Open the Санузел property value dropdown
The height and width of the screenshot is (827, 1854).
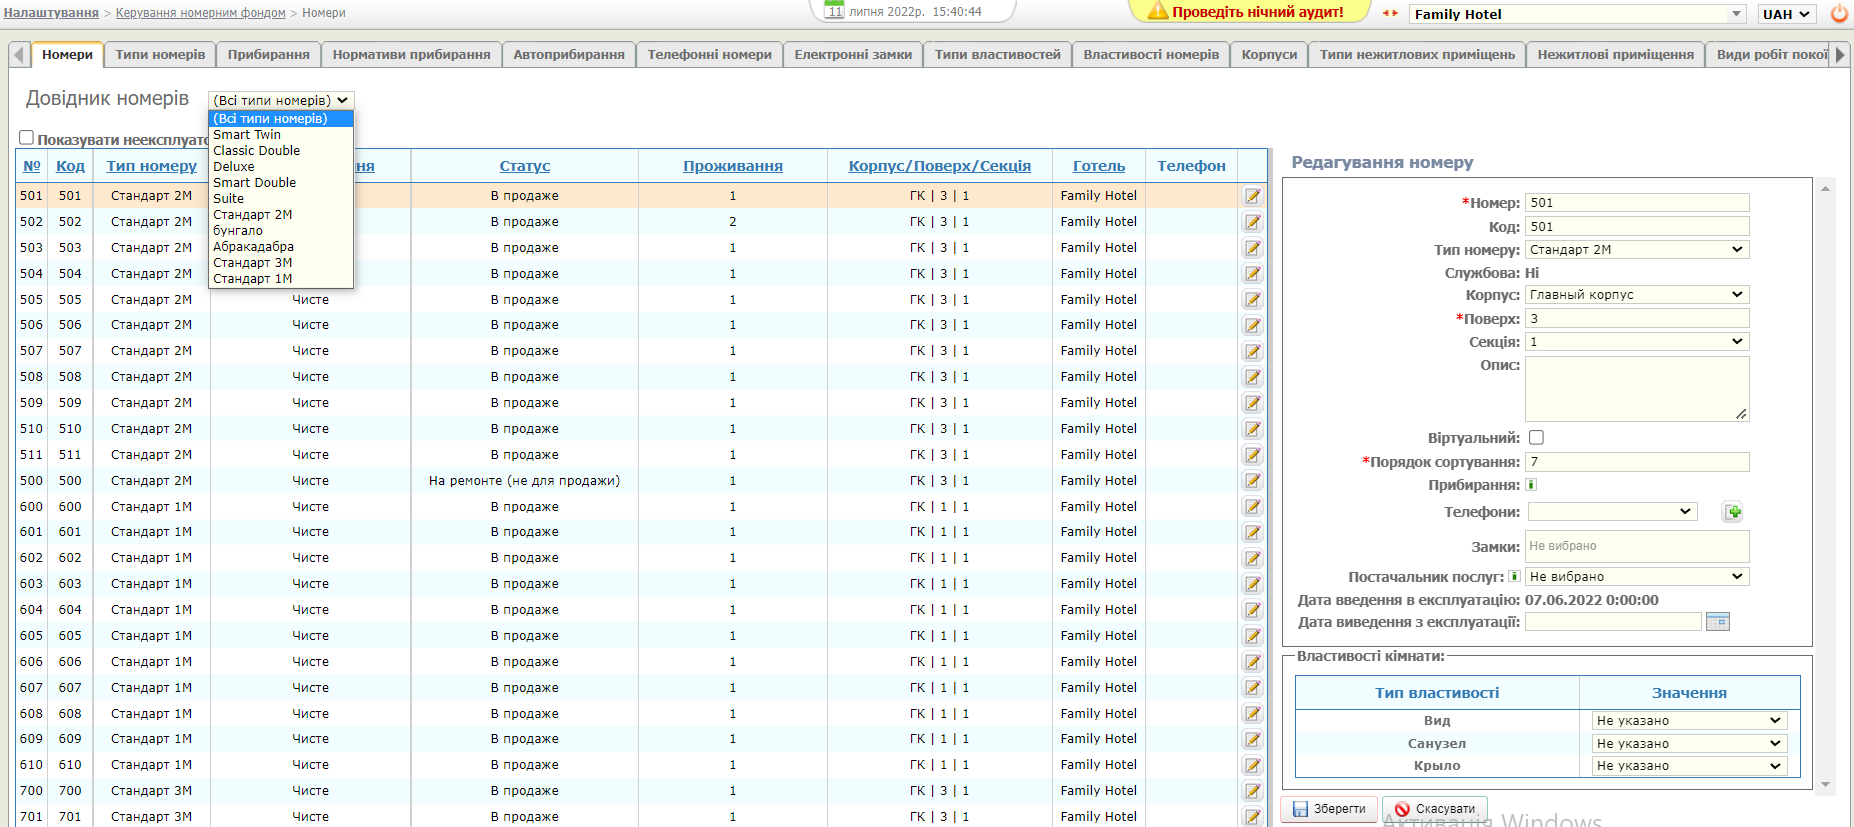[1688, 743]
